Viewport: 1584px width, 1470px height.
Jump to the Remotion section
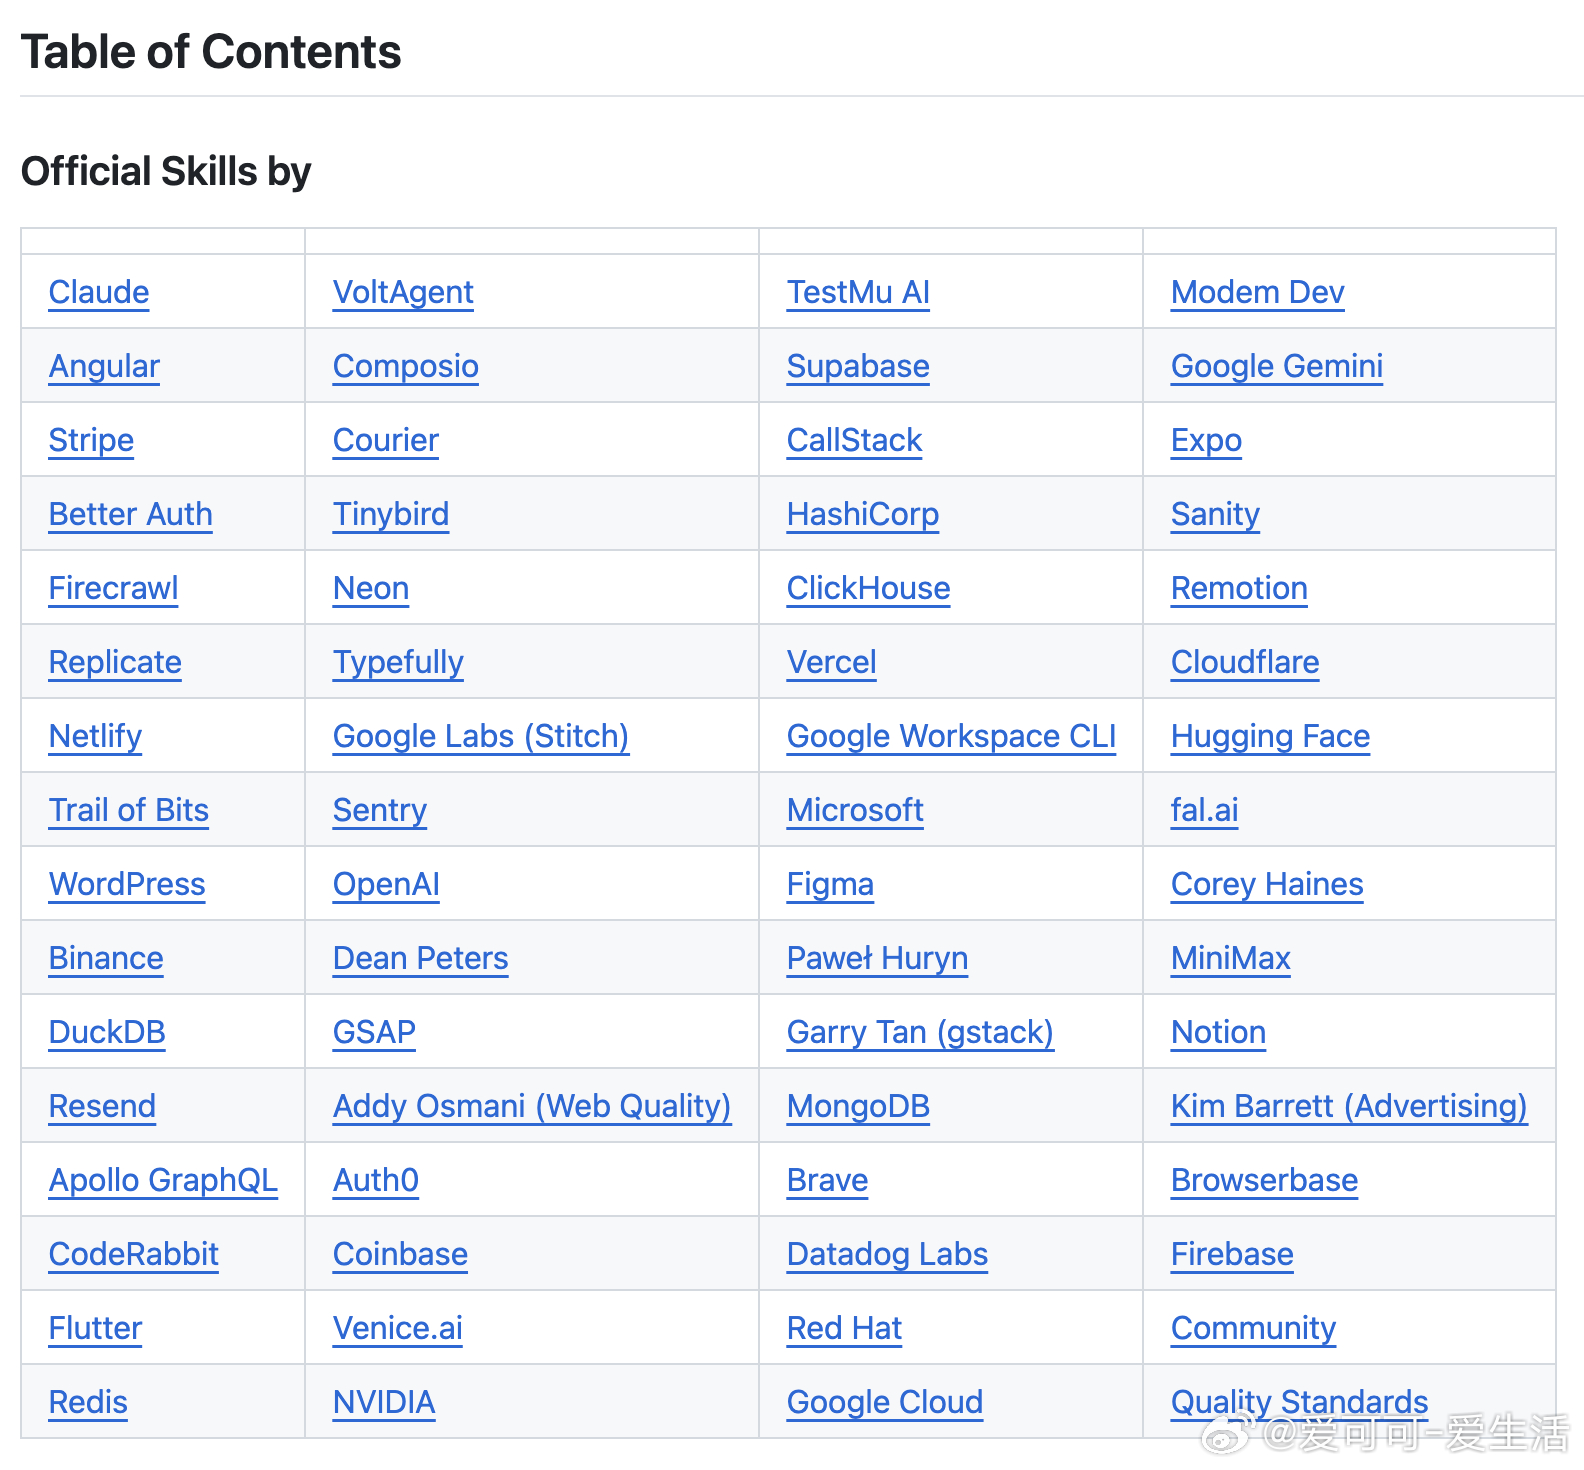point(1239,588)
